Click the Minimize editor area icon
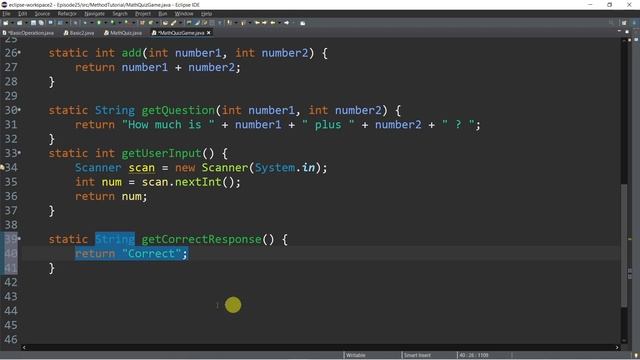This screenshot has width=640, height=360. coord(619,31)
